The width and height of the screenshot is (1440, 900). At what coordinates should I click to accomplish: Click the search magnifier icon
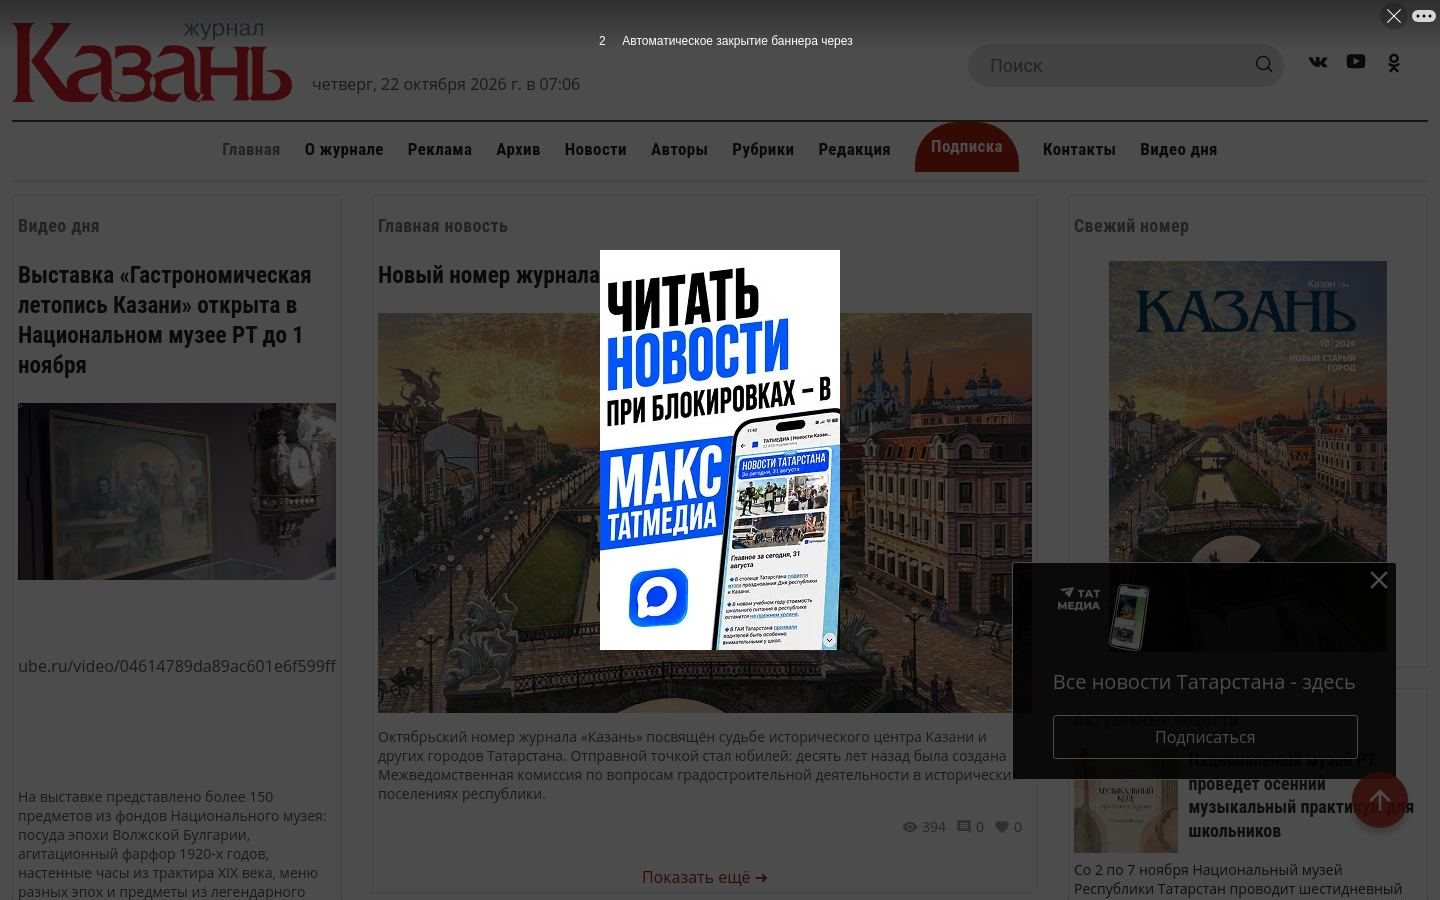(x=1264, y=65)
